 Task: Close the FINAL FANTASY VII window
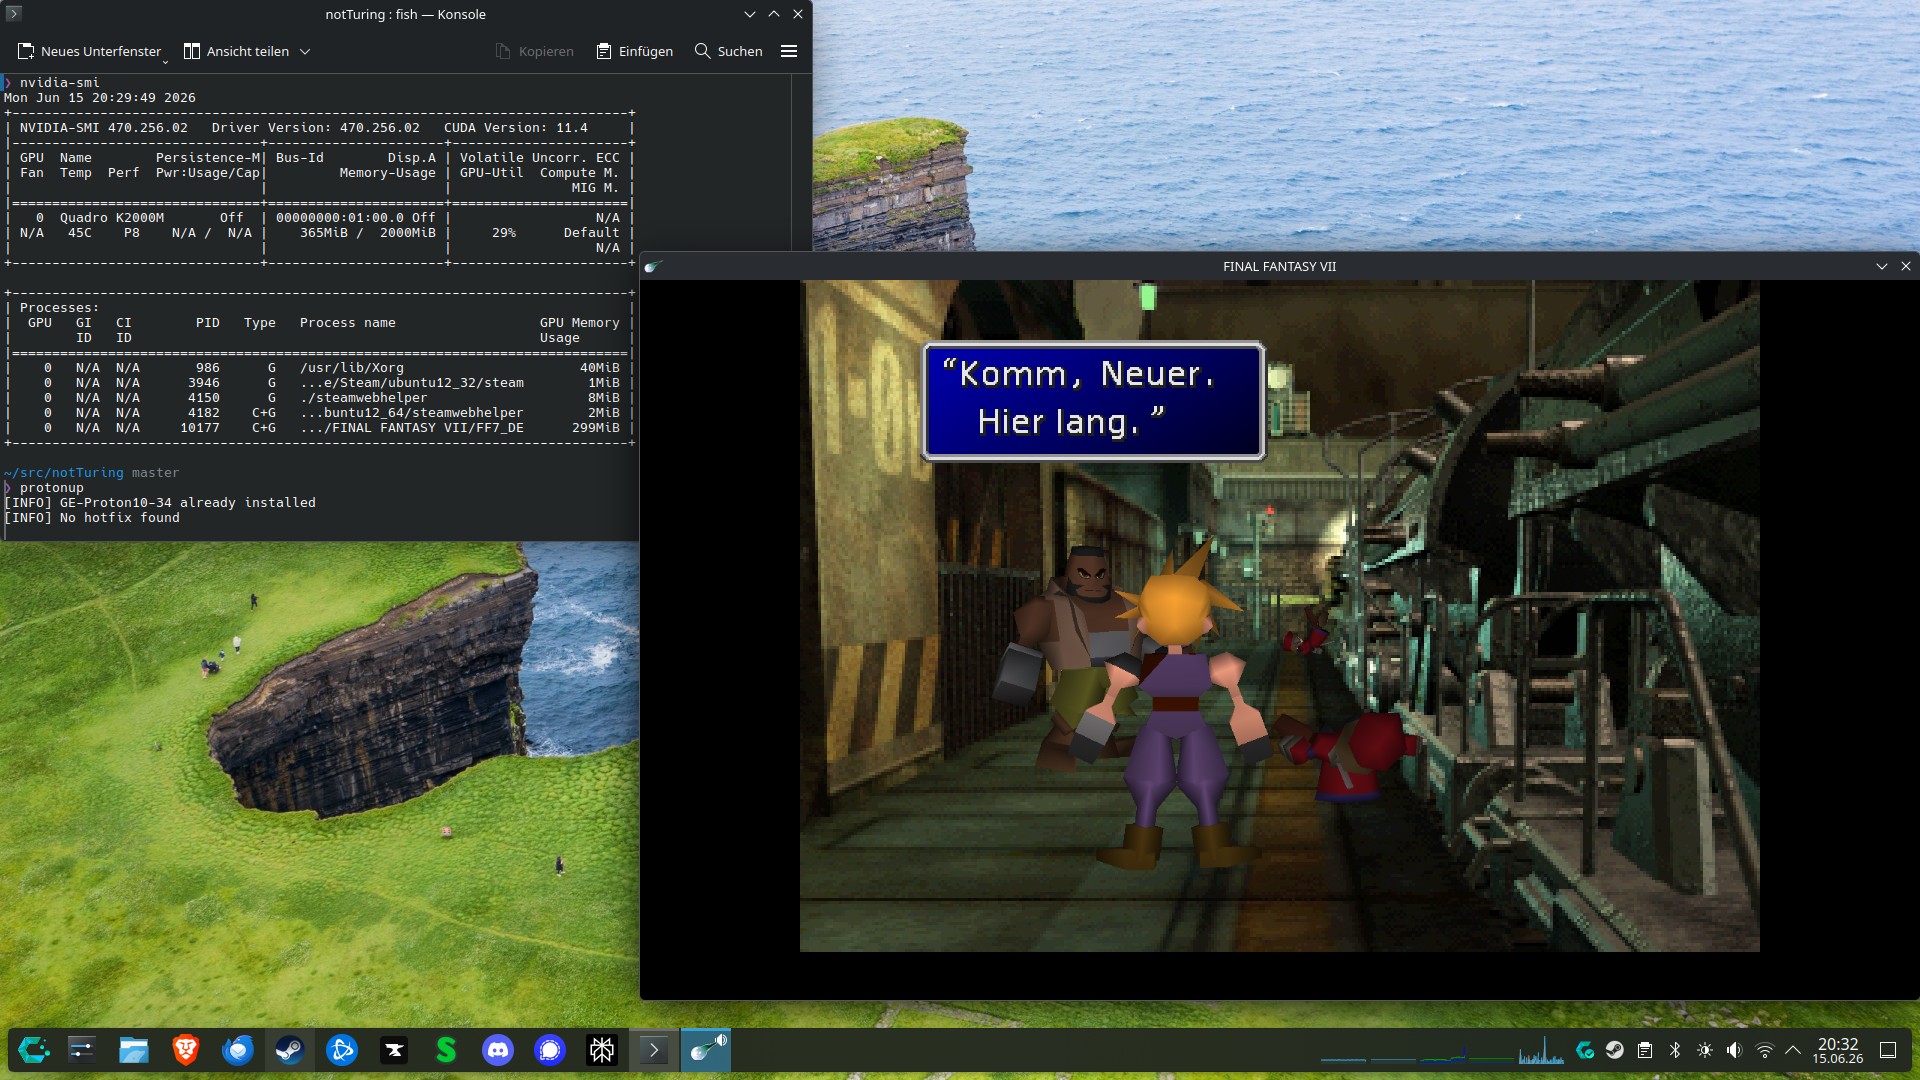(x=1906, y=266)
